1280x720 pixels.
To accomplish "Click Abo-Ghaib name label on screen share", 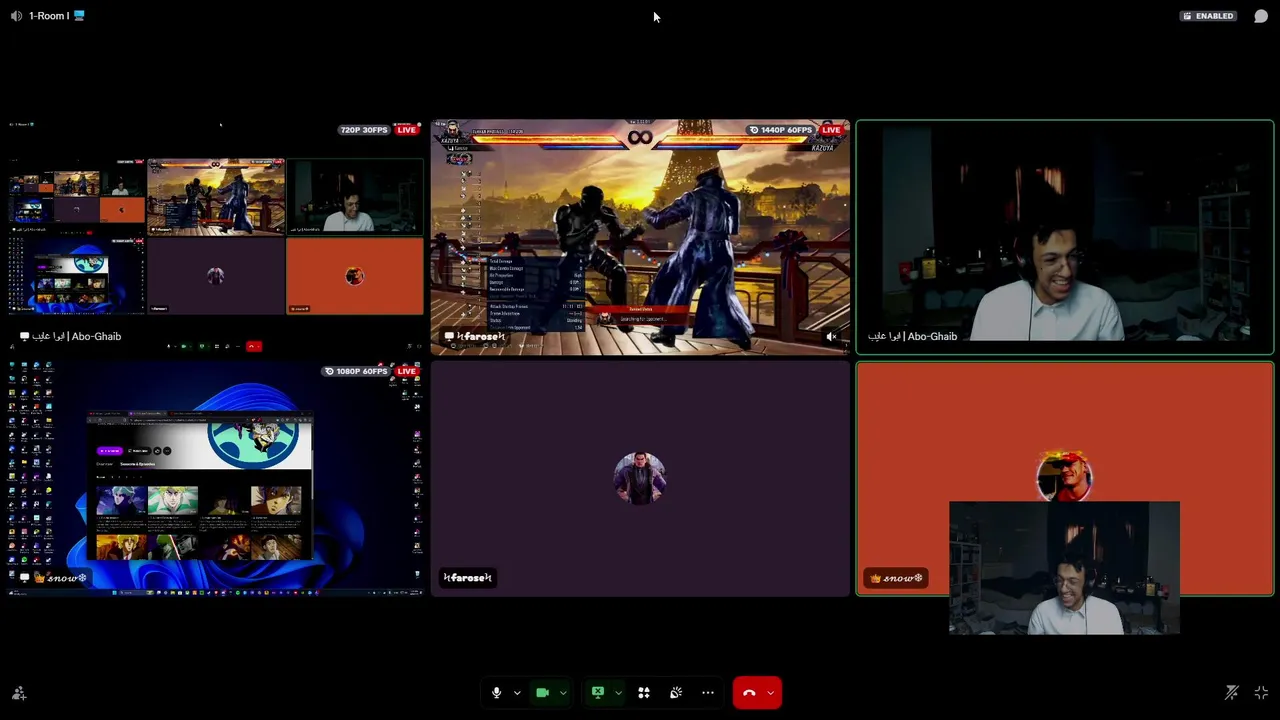I will (x=70, y=337).
